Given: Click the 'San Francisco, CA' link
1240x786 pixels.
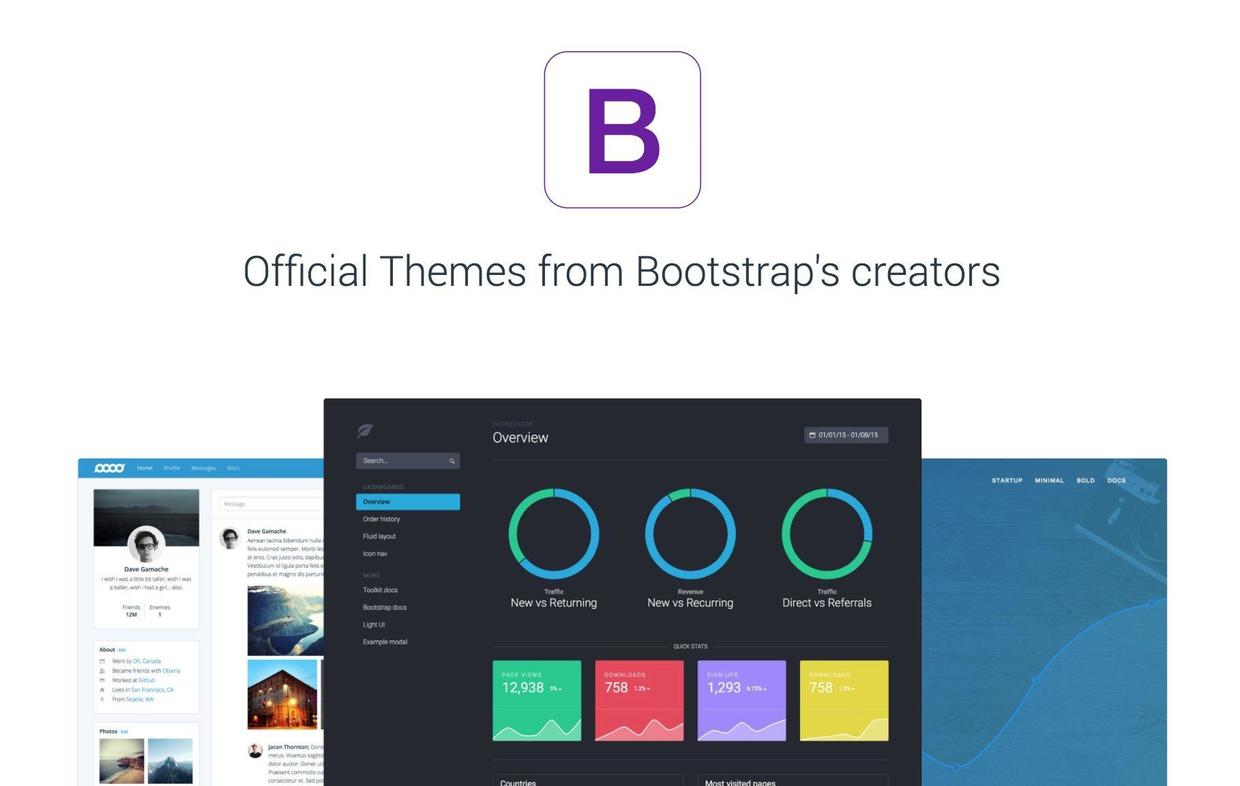Looking at the screenshot, I should click(x=152, y=690).
